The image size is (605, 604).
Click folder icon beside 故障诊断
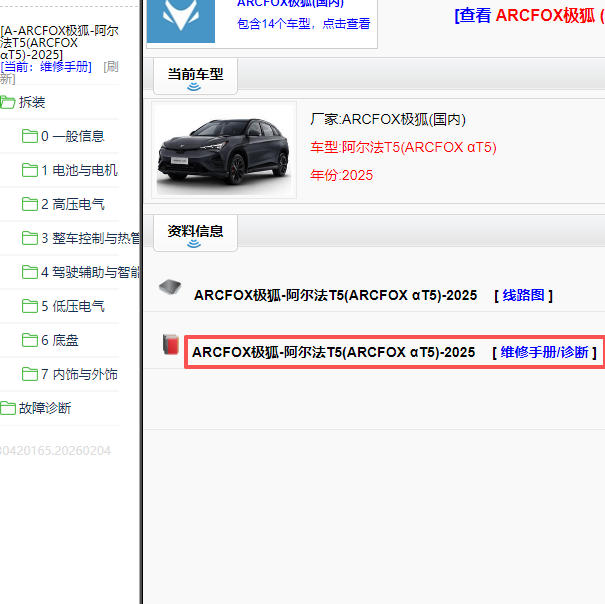[7, 408]
